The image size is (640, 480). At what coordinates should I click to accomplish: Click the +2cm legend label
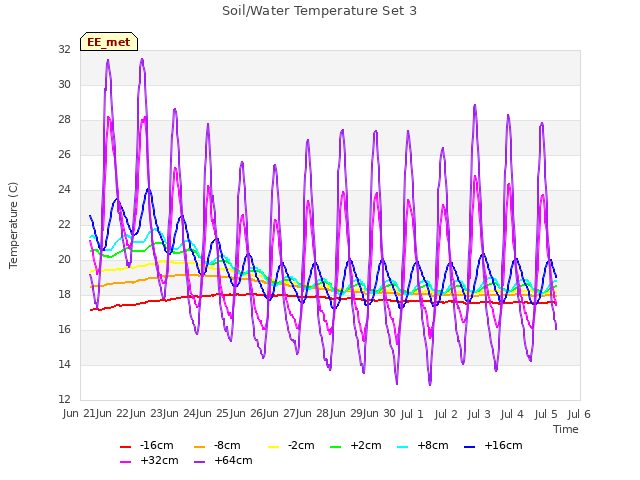tap(366, 445)
